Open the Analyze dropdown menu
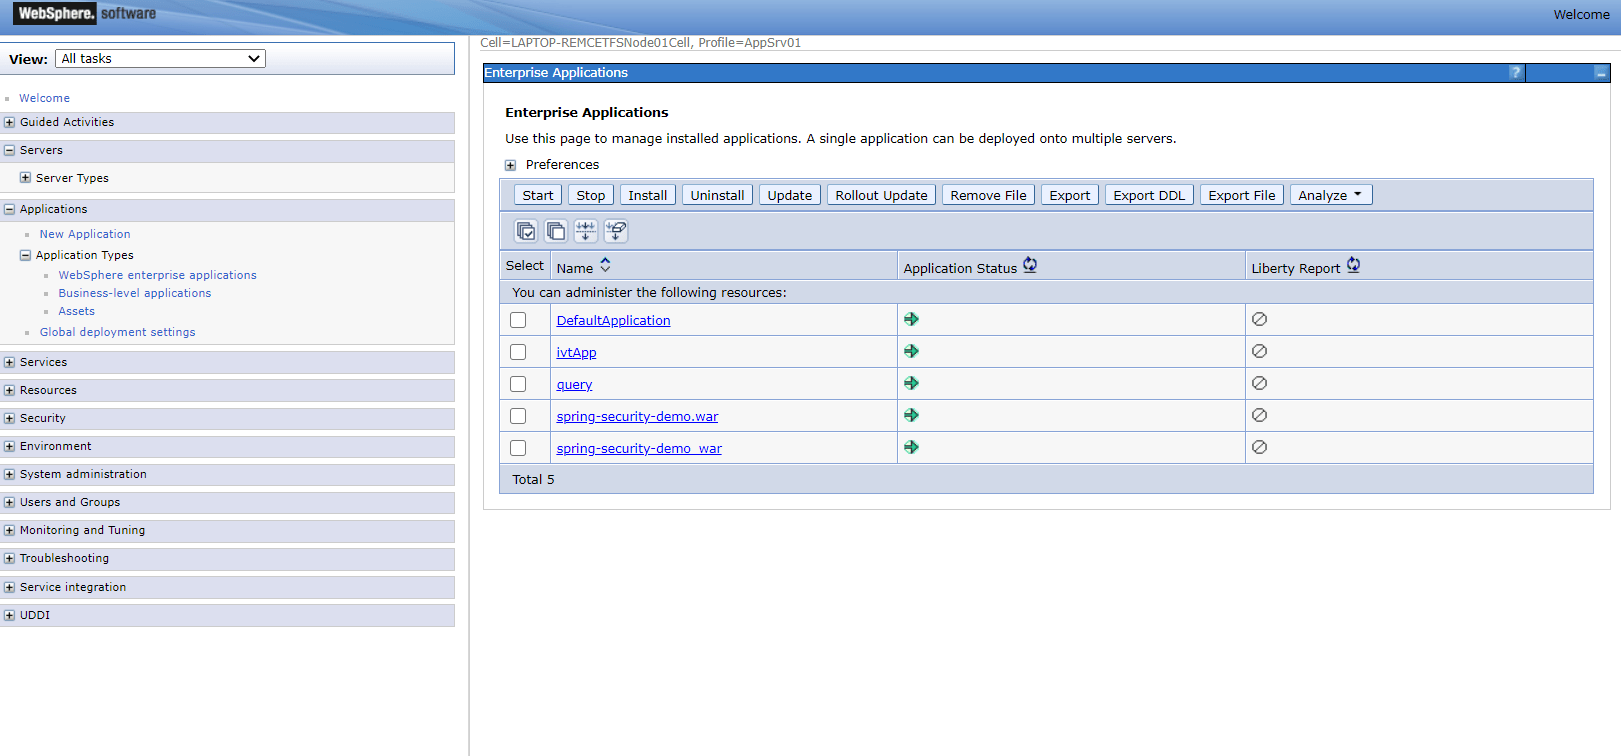 coord(1331,195)
